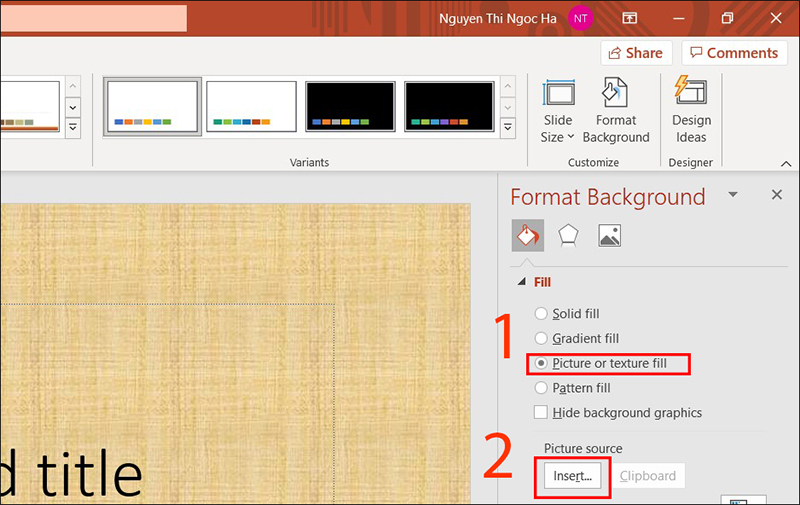Image resolution: width=800 pixels, height=505 pixels.
Task: Switch to the Effects pentagon tab
Action: [x=568, y=236]
